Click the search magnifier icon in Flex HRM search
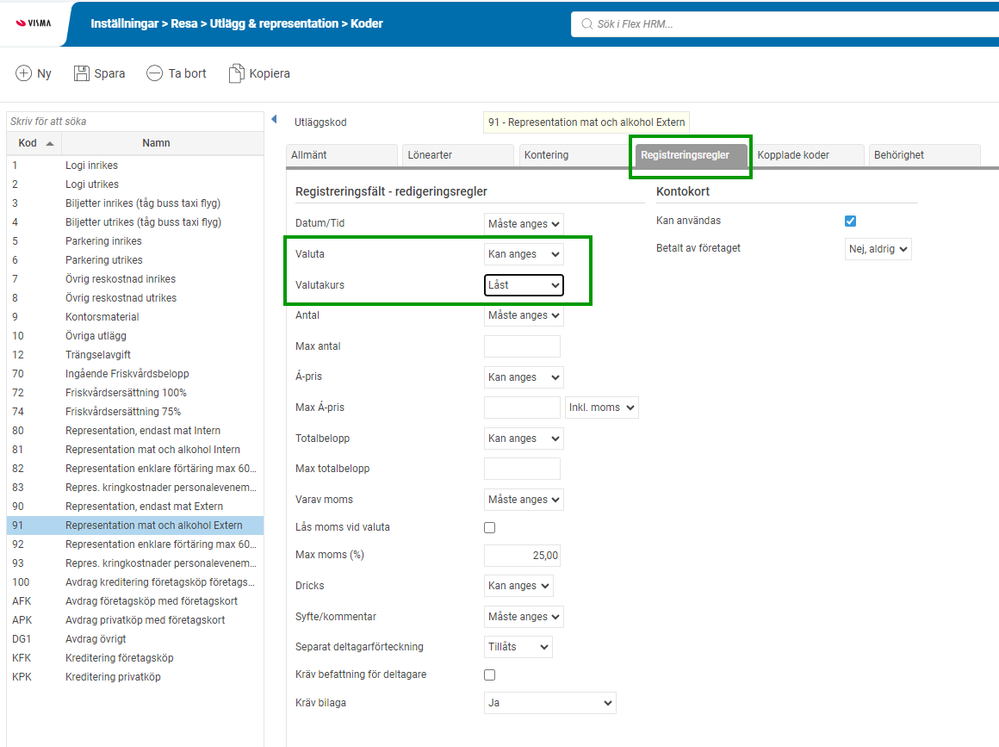Image resolution: width=999 pixels, height=747 pixels. pyautogui.click(x=587, y=24)
